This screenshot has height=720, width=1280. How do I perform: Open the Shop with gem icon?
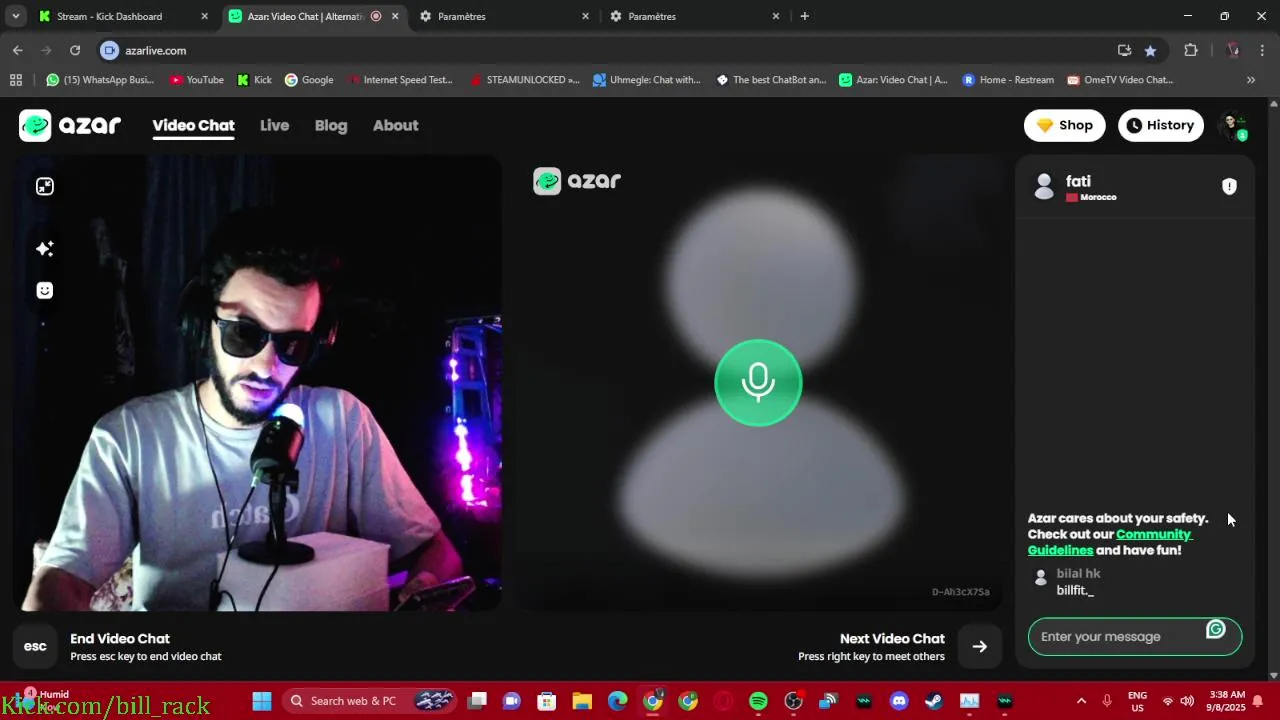1064,125
